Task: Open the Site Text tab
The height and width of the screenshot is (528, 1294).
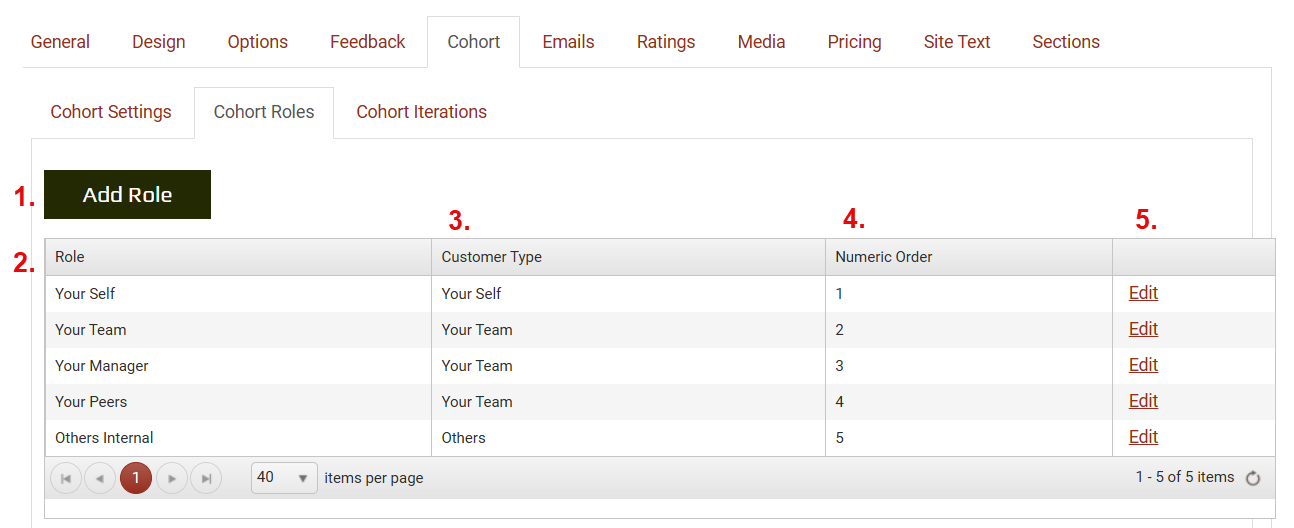Action: (956, 42)
